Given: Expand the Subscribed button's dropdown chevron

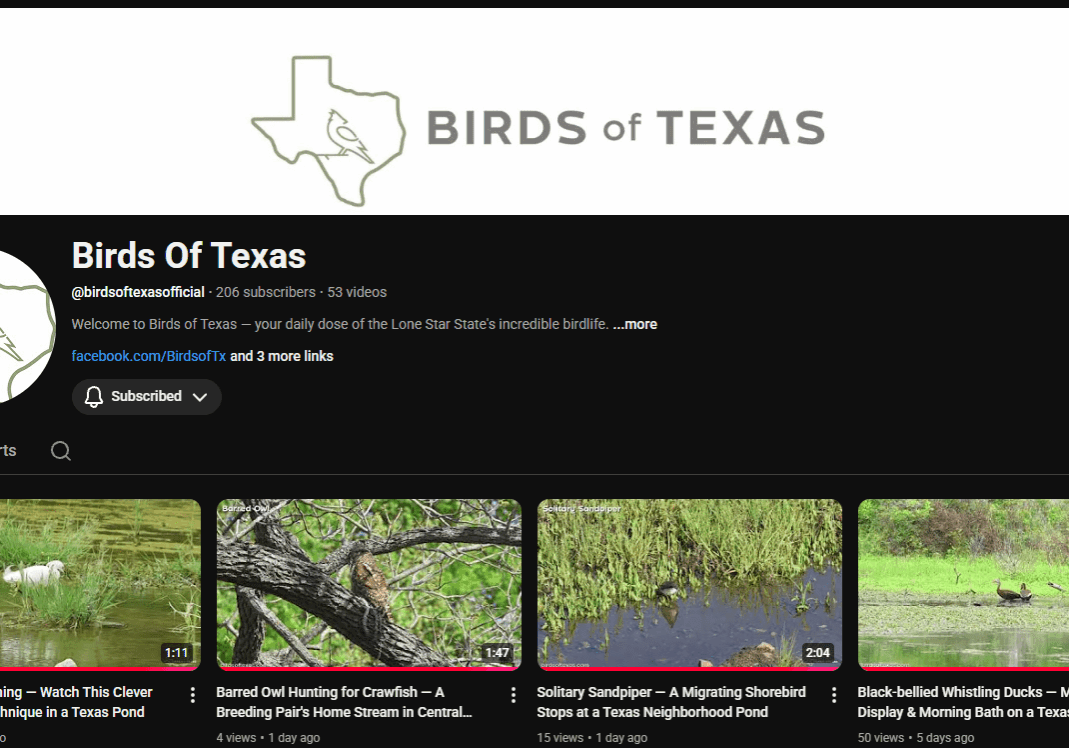Looking at the screenshot, I should (x=200, y=397).
